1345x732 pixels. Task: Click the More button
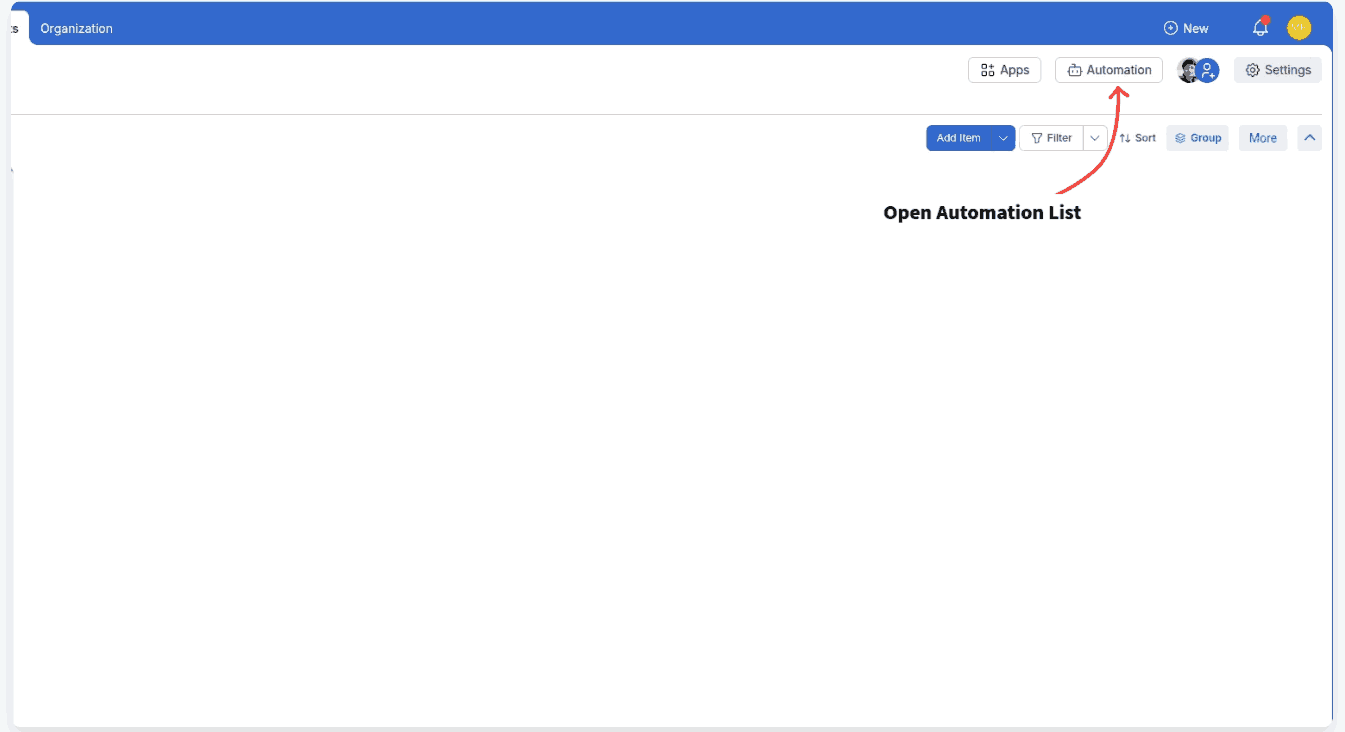point(1262,138)
